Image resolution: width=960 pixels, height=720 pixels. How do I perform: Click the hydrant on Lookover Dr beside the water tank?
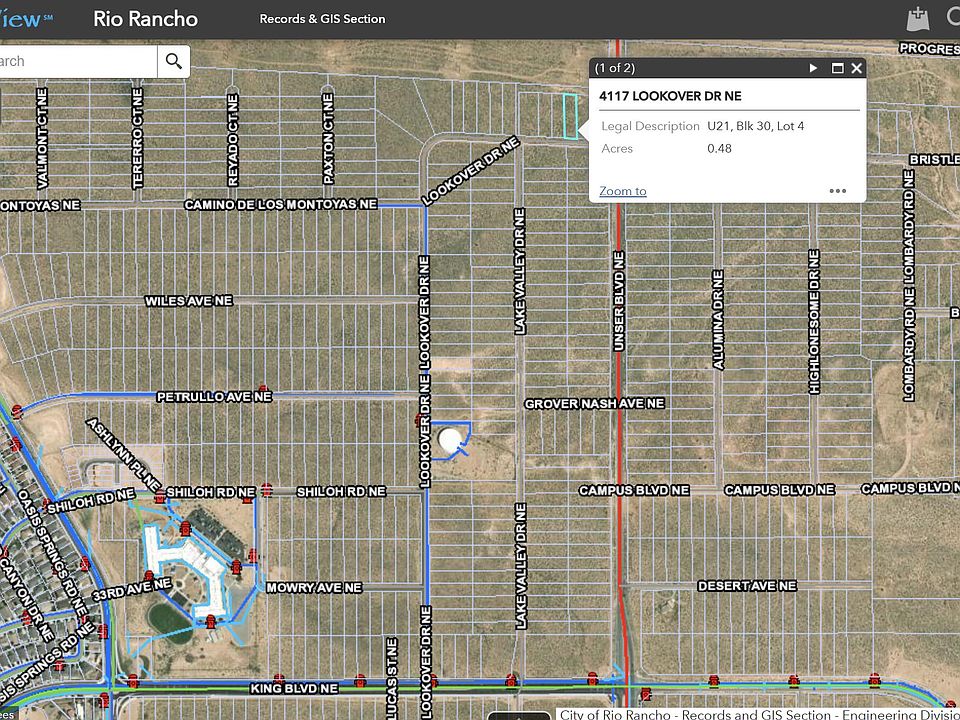click(419, 421)
